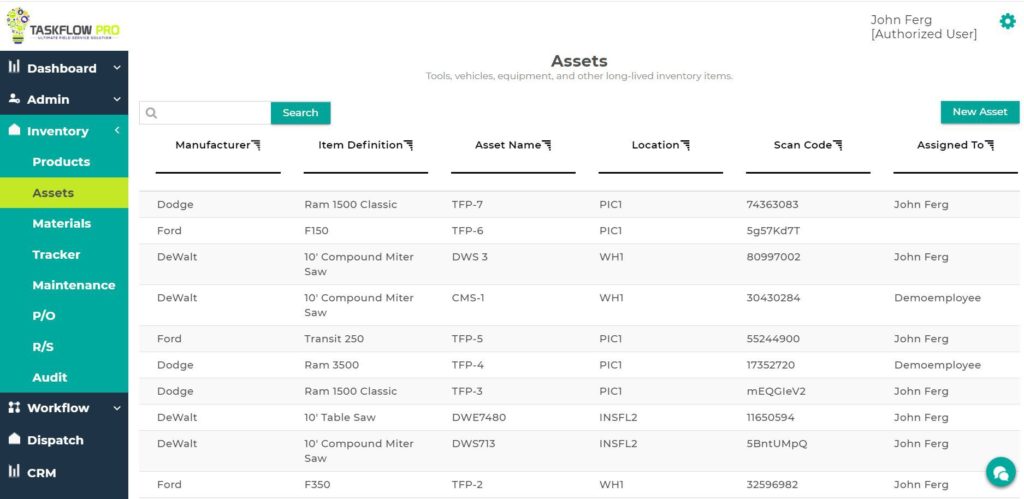Click the Assigned To filter icon

click(x=989, y=146)
